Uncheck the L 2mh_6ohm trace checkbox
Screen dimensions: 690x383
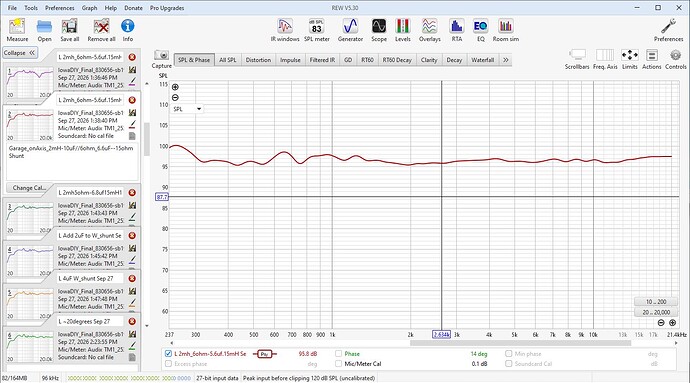168,354
